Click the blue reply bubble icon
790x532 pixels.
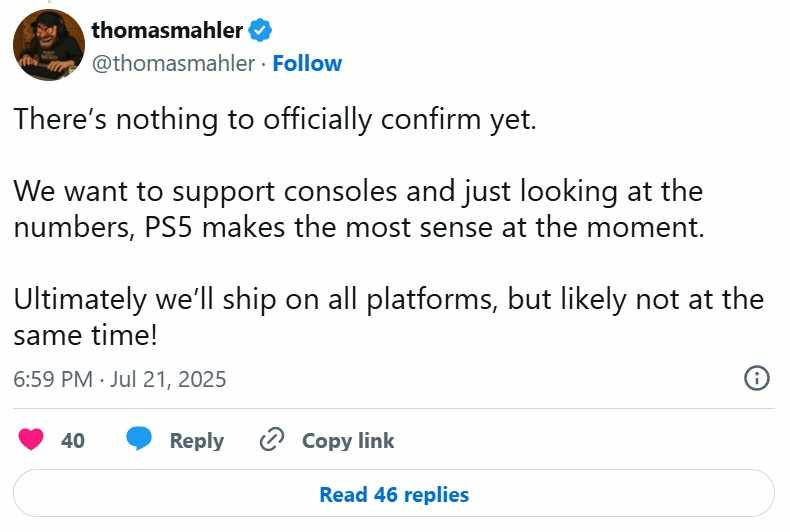pyautogui.click(x=139, y=440)
